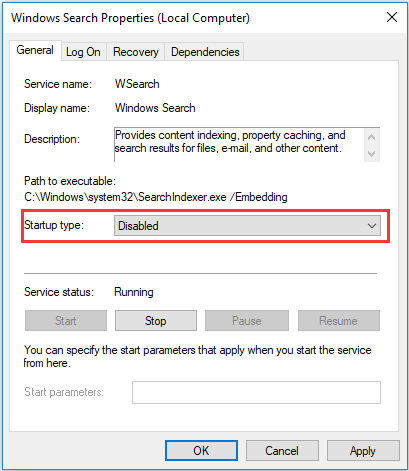Click the General tab
This screenshot has height=471, width=409.
coord(35,50)
